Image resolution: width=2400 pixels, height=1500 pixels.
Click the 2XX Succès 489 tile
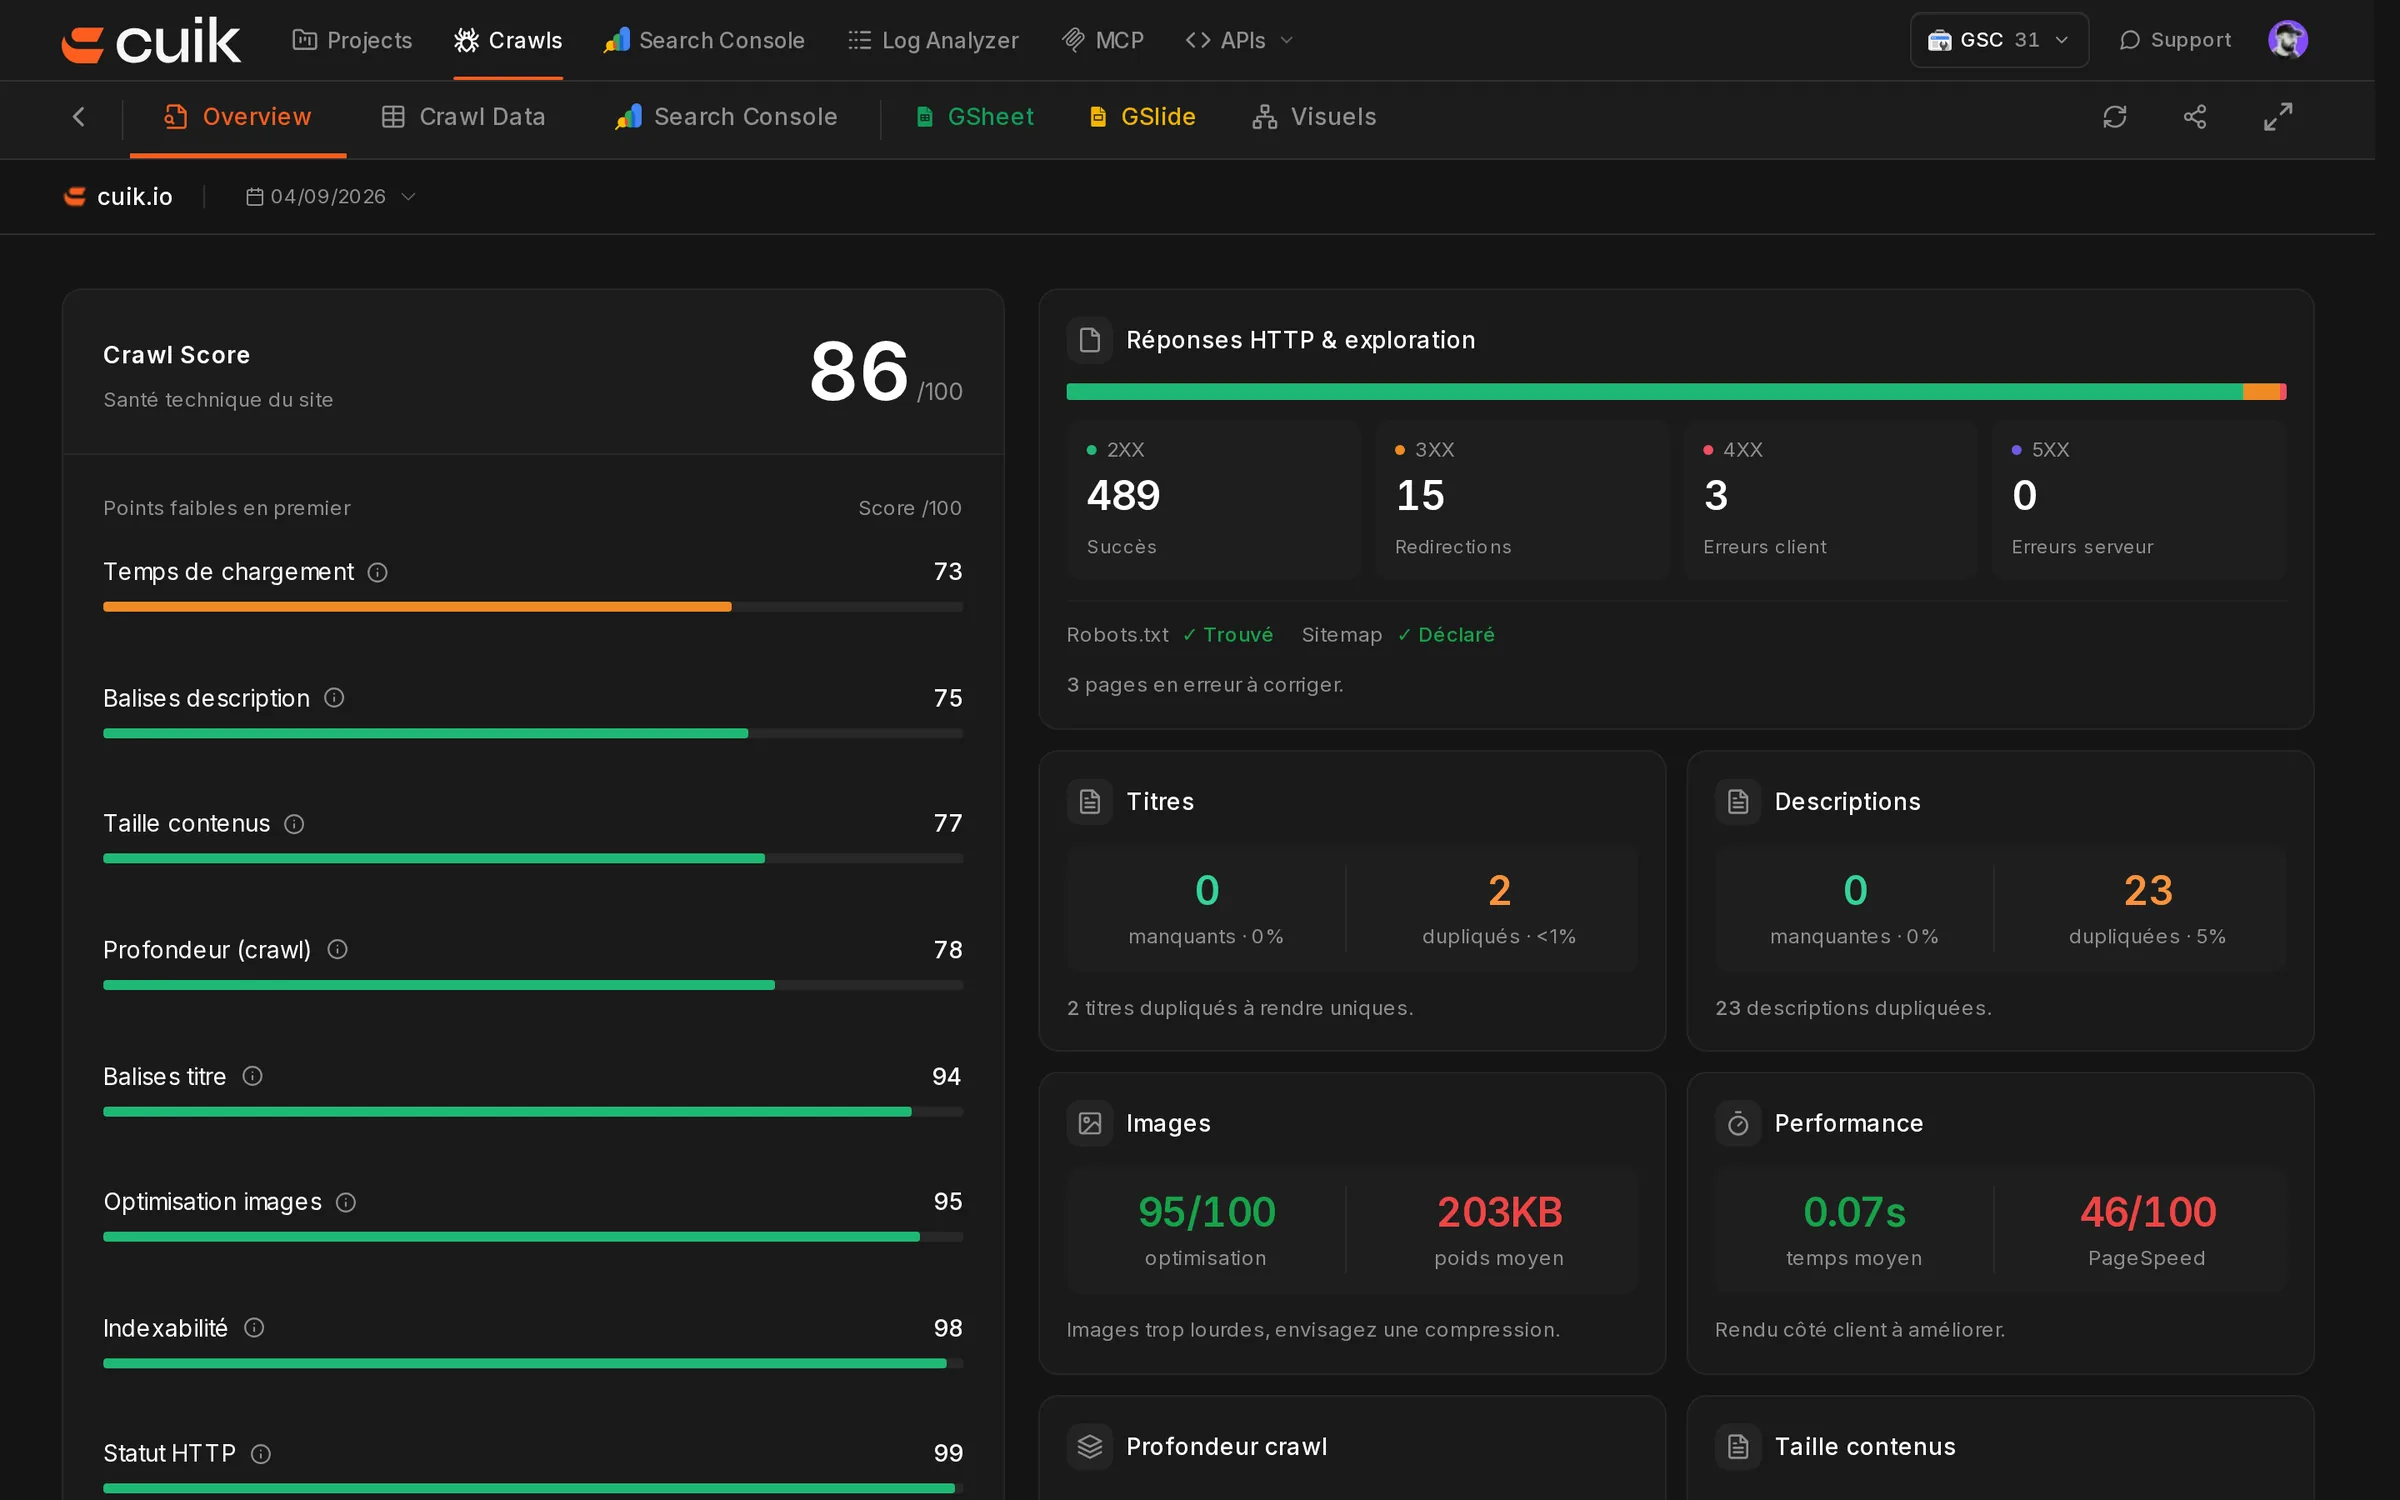click(1214, 500)
